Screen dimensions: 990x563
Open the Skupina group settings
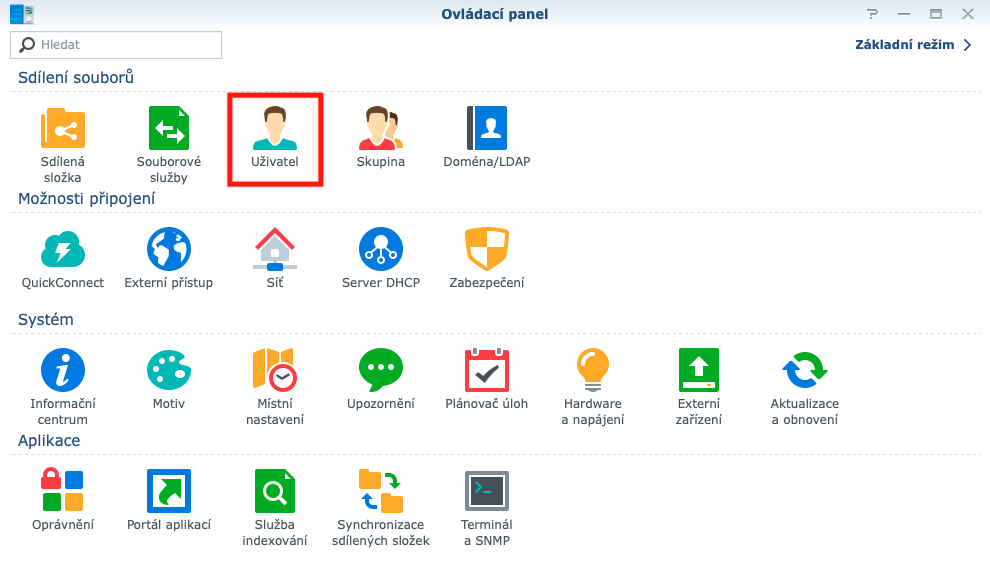(x=381, y=129)
